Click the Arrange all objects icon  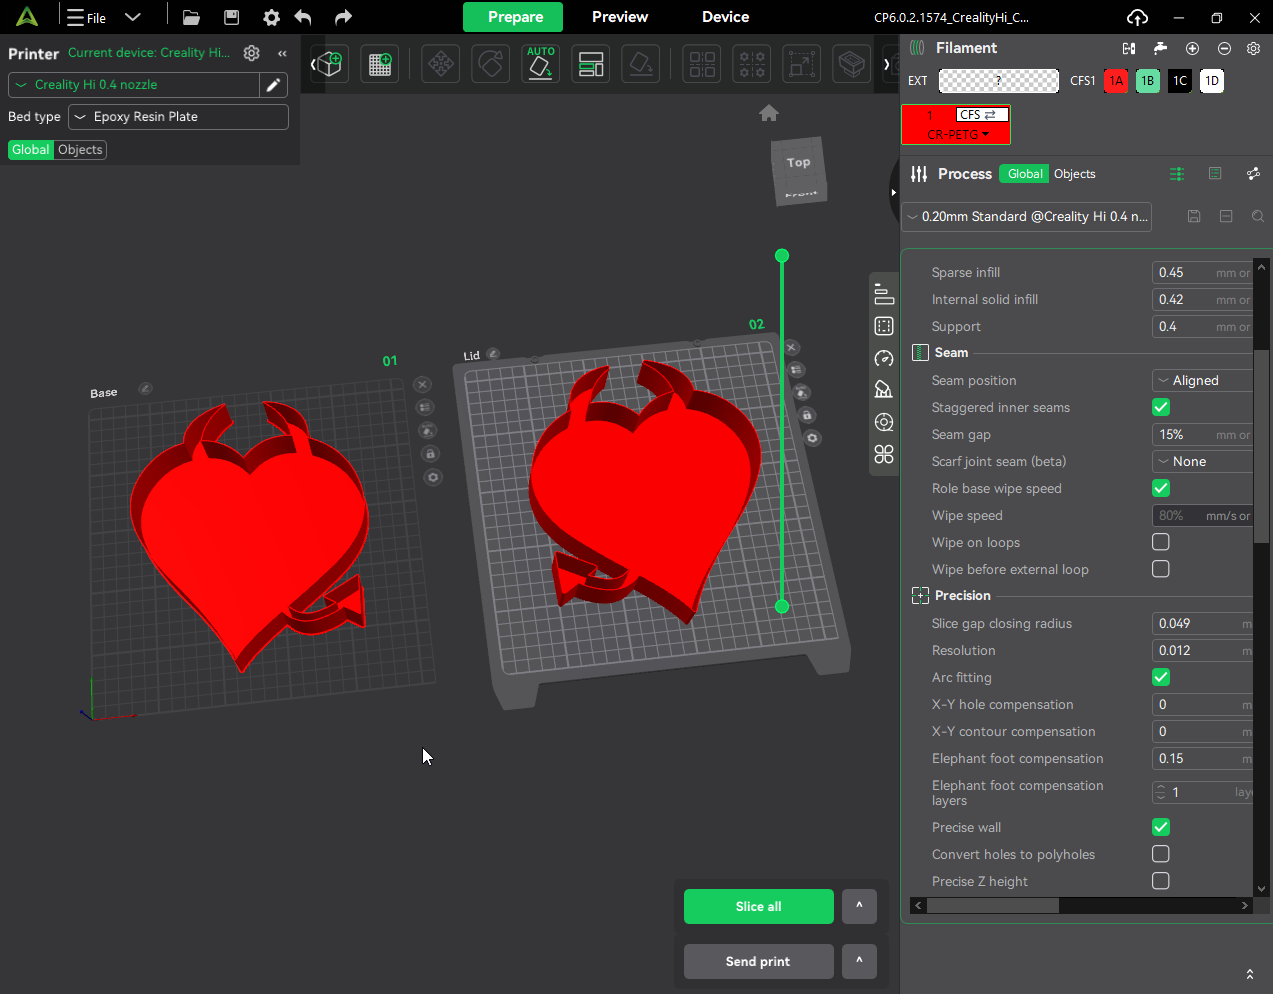pyautogui.click(x=591, y=64)
